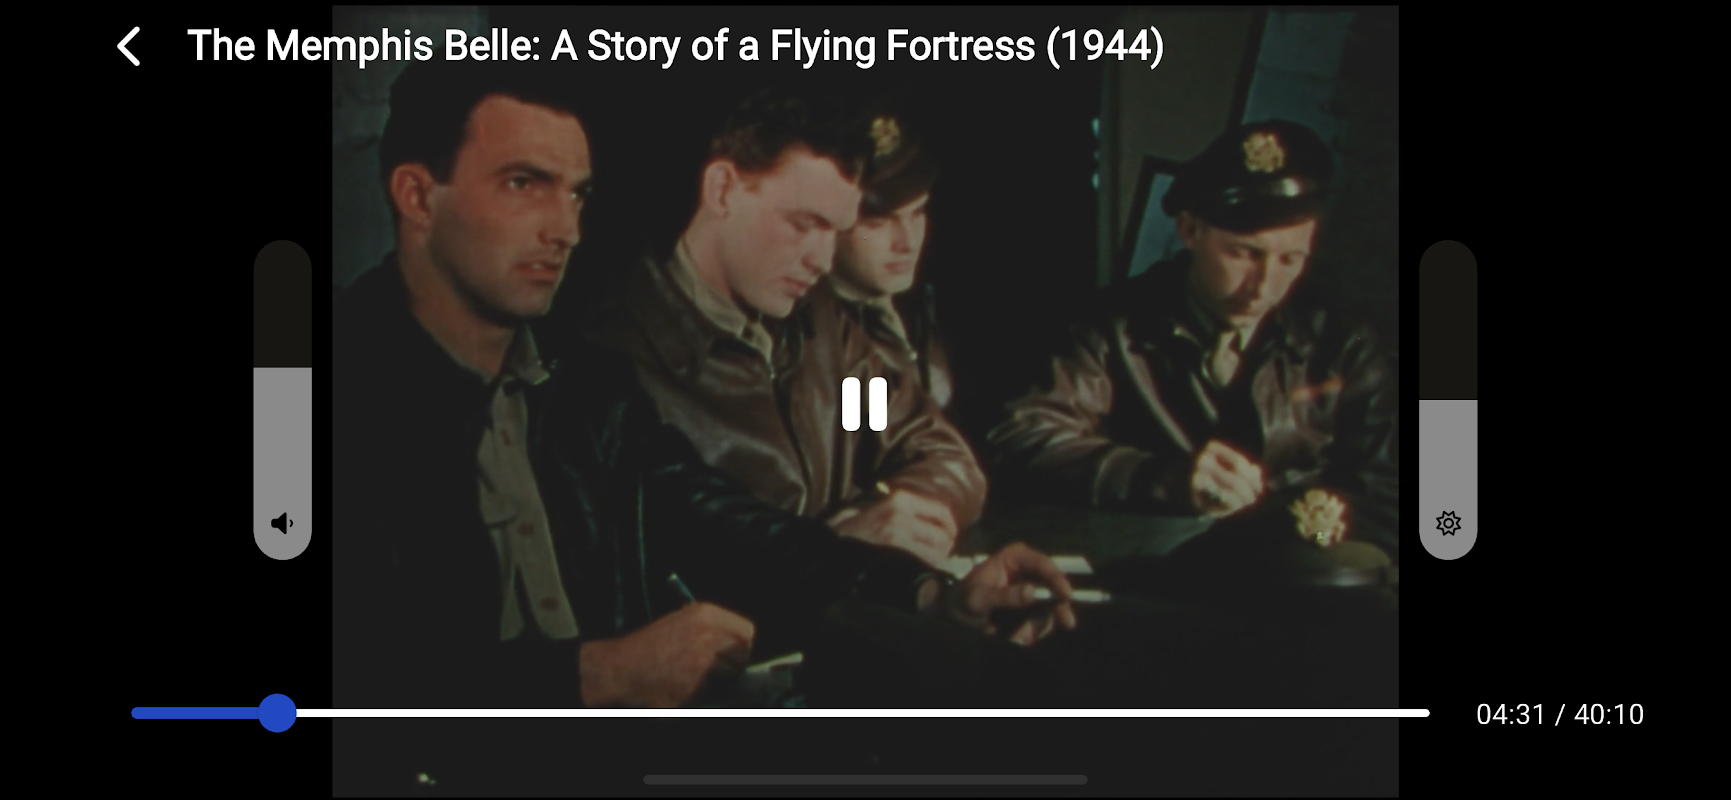The height and width of the screenshot is (800, 1731).
Task: Seek to the very end of the timeline
Action: pos(1427,713)
